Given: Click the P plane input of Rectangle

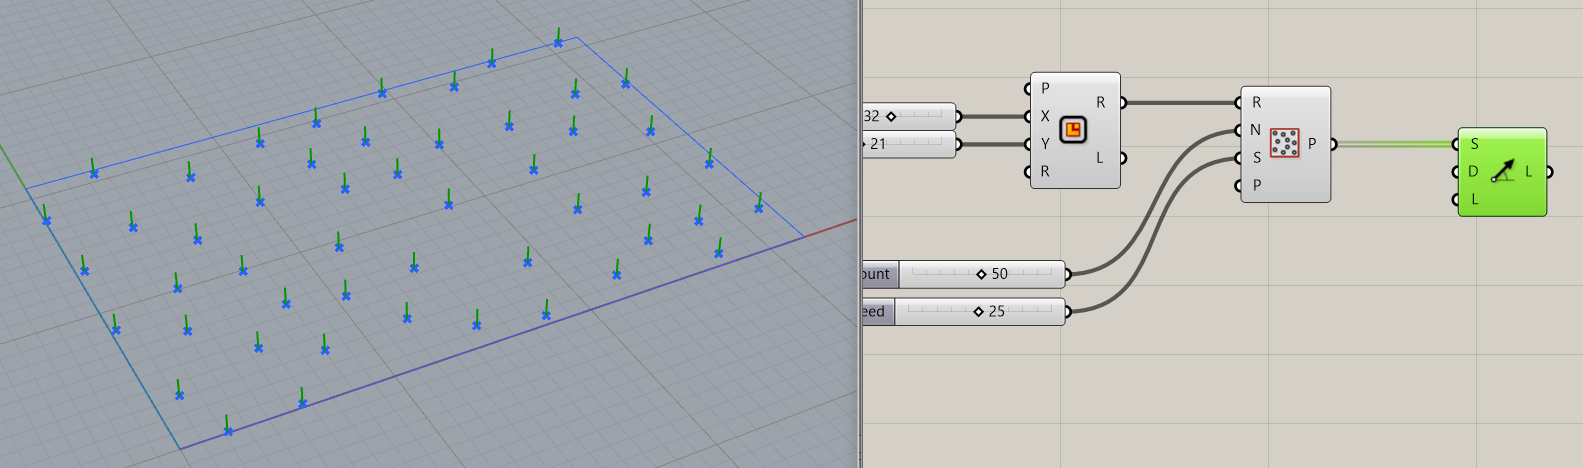Looking at the screenshot, I should click(1044, 89).
